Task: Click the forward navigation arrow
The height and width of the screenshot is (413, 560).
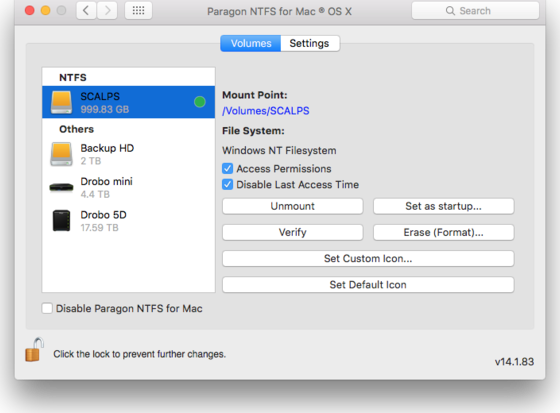Action: pos(107,11)
